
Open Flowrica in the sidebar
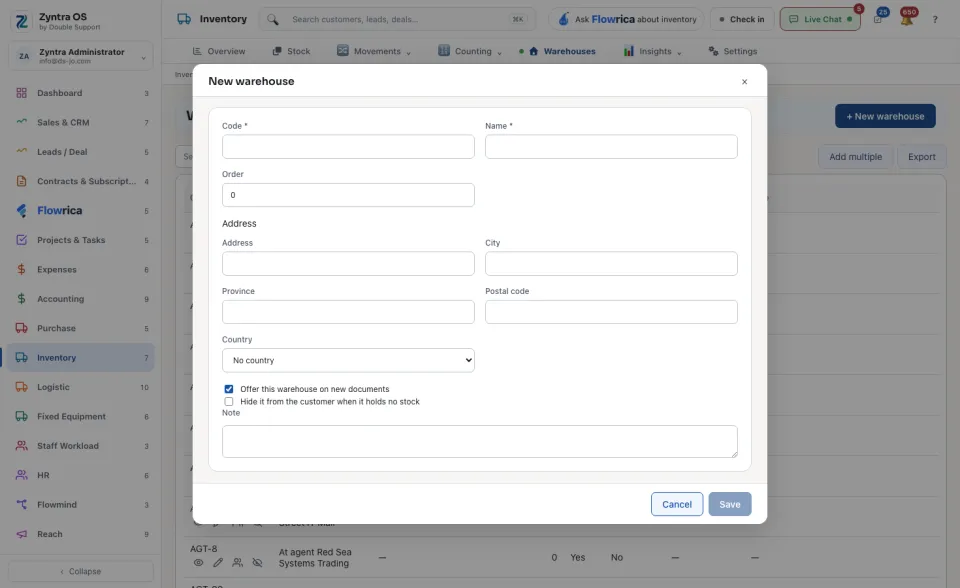81,211
